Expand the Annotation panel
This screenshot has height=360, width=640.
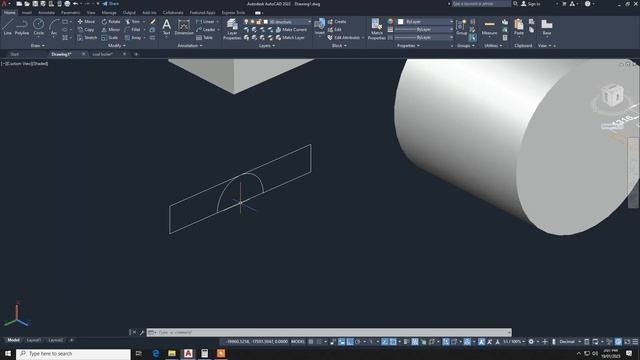[x=190, y=46]
